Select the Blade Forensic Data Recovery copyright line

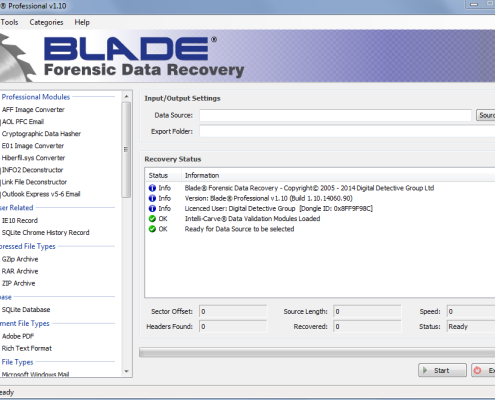[x=309, y=188]
